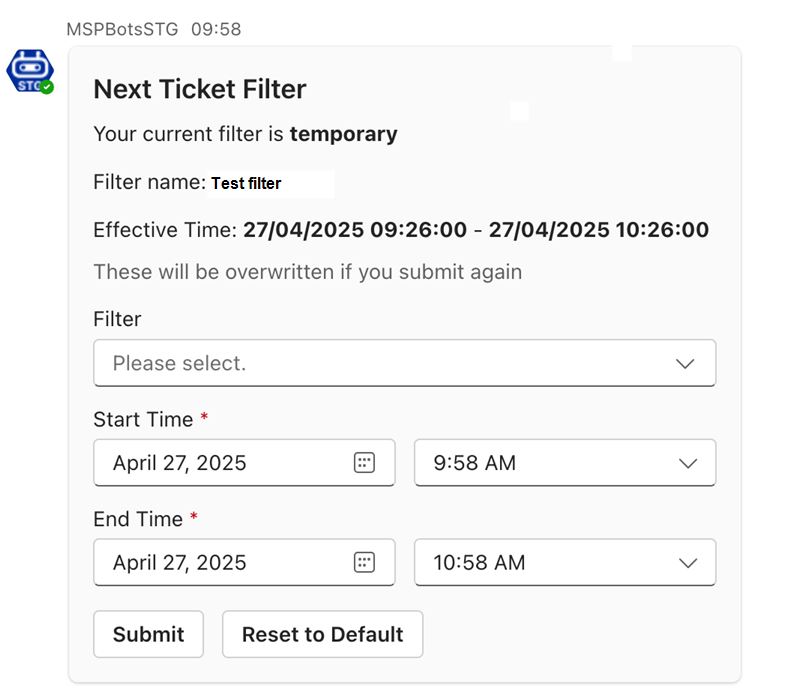The image size is (793, 691).
Task: Click the 'Test filter' filter name text
Action: click(246, 183)
